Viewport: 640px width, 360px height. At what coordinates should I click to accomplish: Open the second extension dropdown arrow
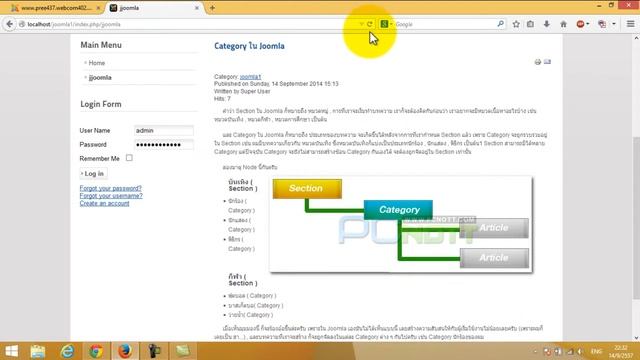coord(613,24)
